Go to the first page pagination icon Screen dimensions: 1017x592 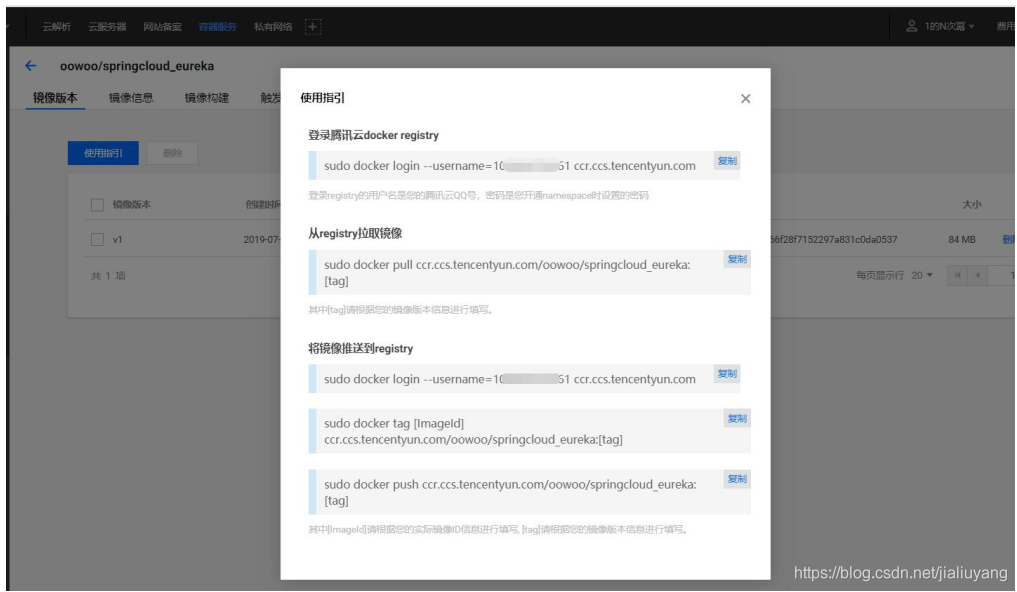tap(957, 276)
